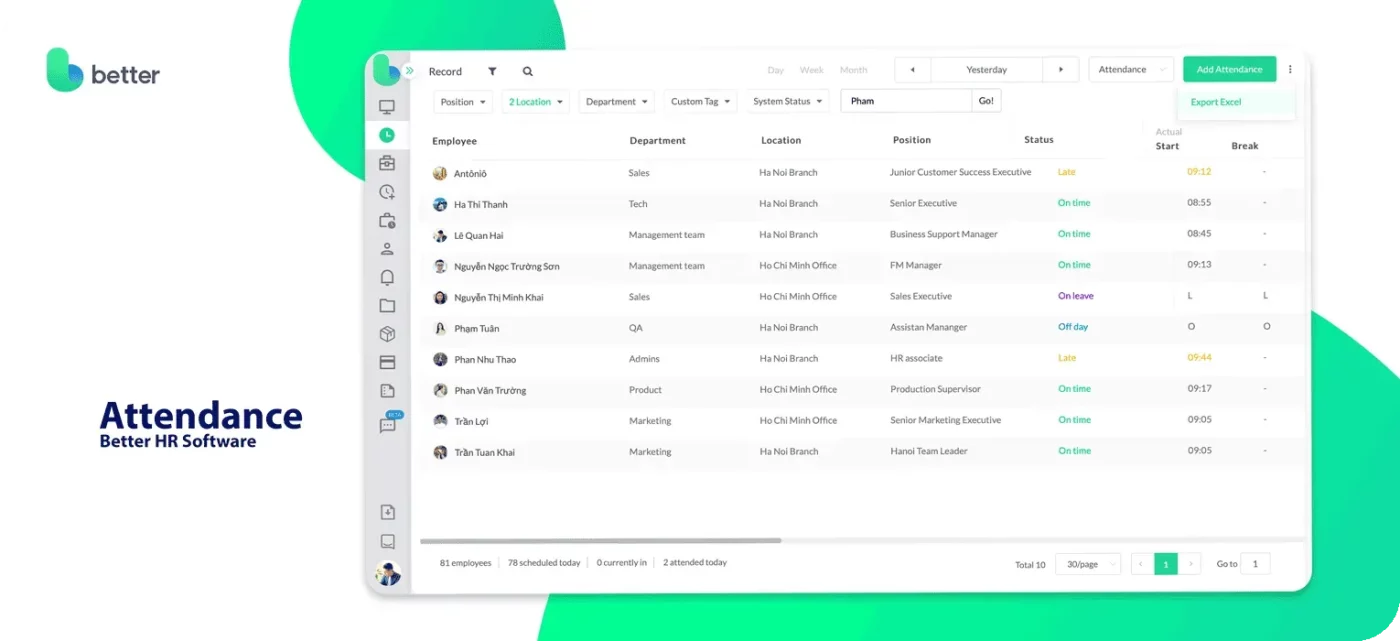Switch to the Week view tab
Screen dimensions: 1400x641
click(x=811, y=70)
